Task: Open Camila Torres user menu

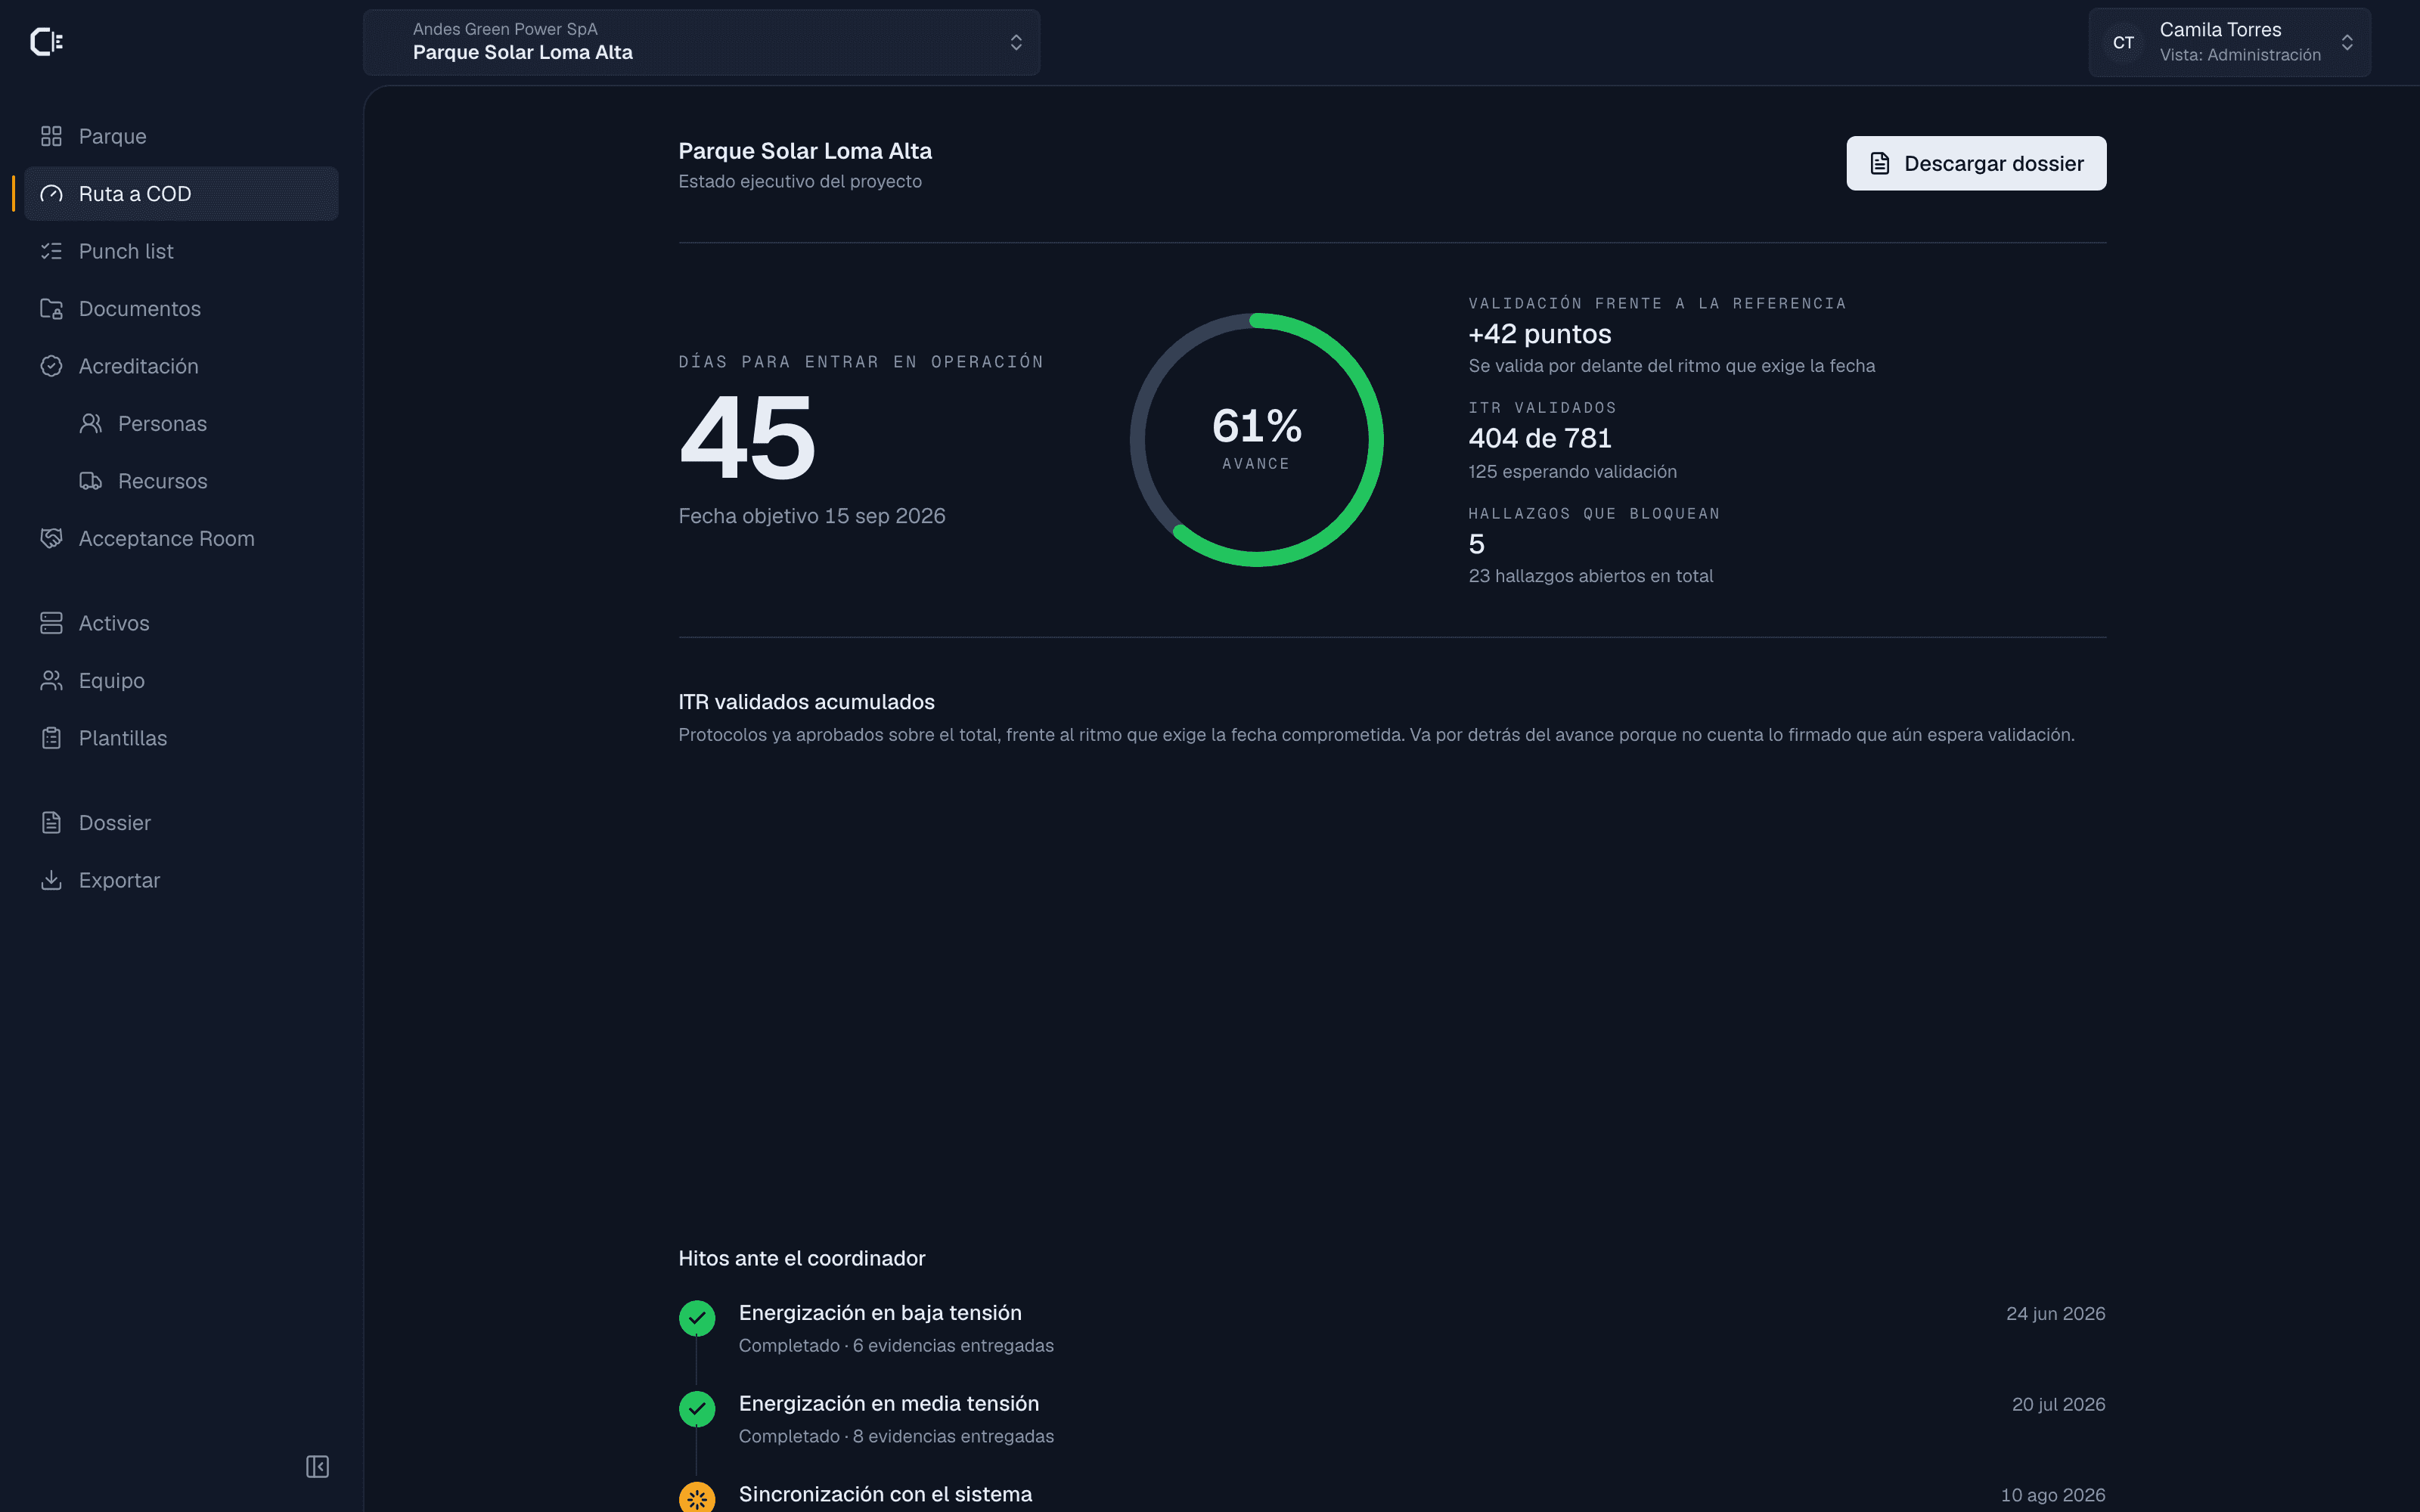Action: coord(2229,42)
